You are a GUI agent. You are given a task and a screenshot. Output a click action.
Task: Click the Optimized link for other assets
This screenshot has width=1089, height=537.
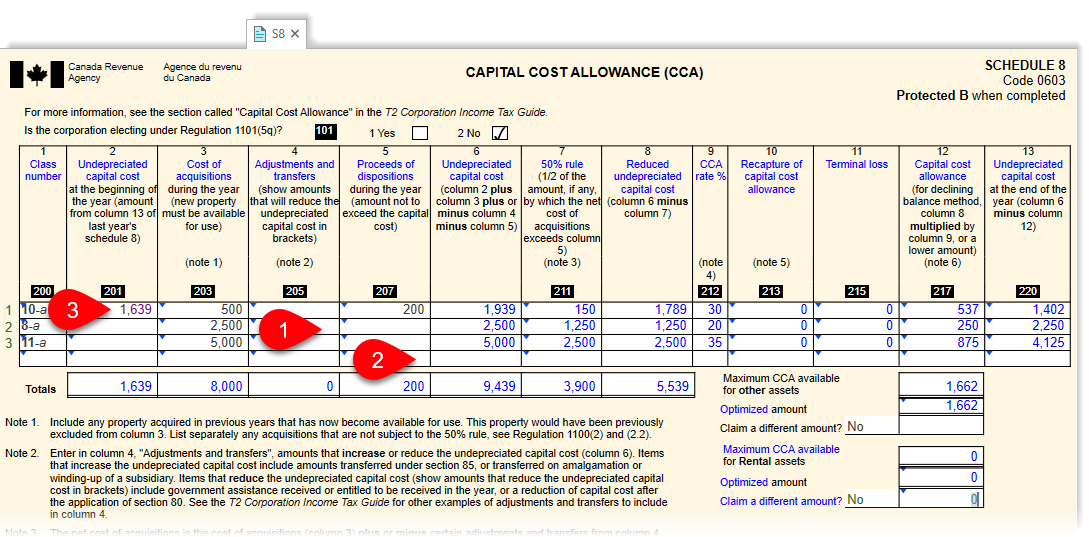(x=744, y=409)
